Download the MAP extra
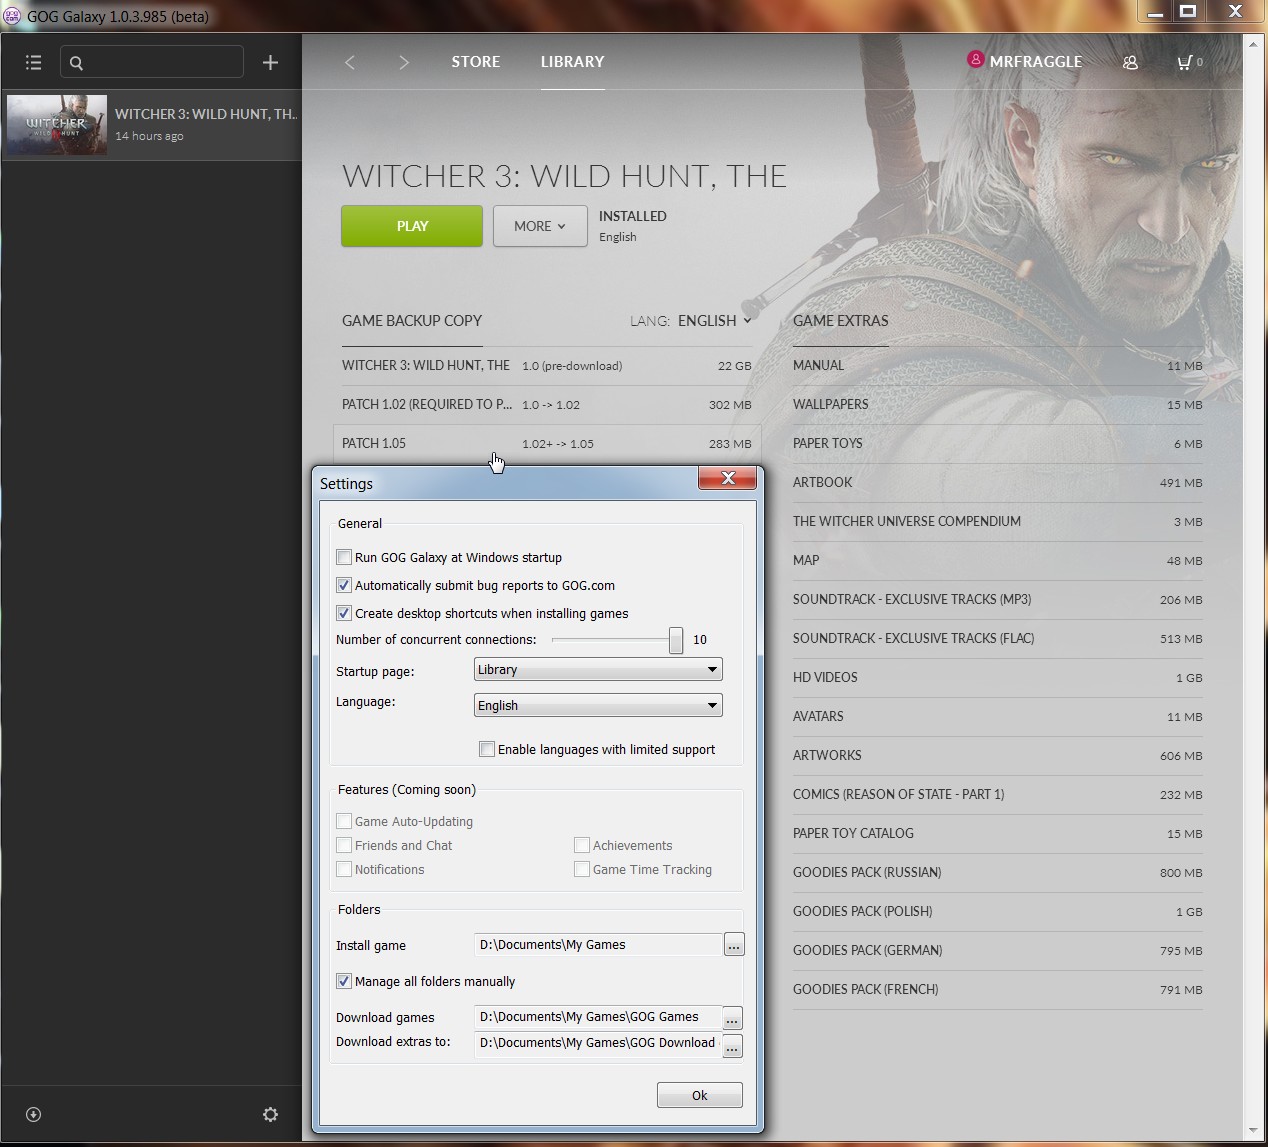This screenshot has width=1268, height=1147. [x=998, y=561]
